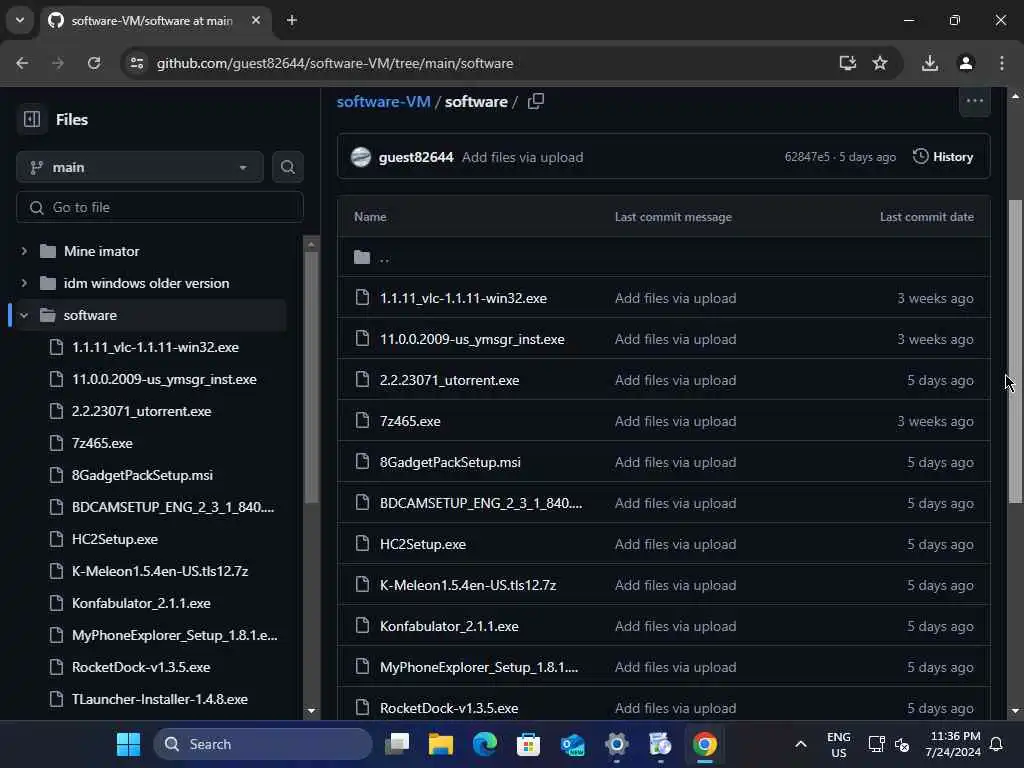The image size is (1024, 768).
Task: Reload the page
Action: (94, 63)
